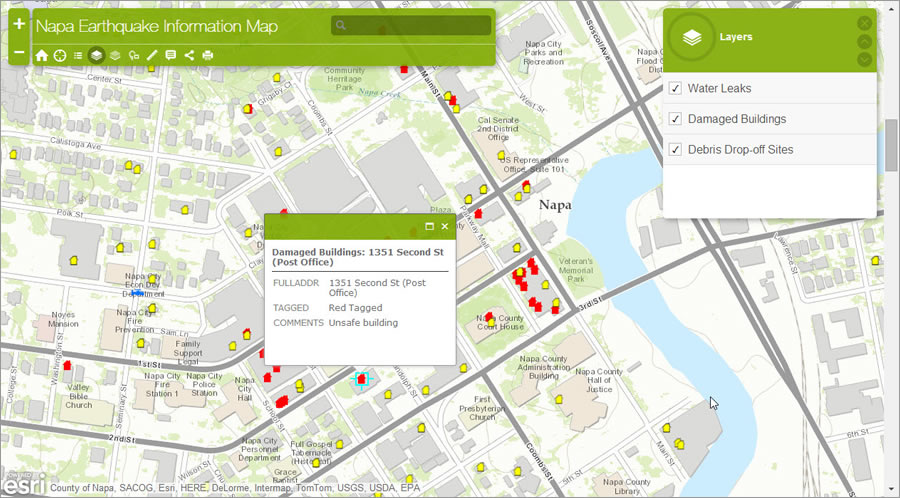Return to the default map extent (home icon)
The height and width of the screenshot is (498, 900).
tap(41, 55)
